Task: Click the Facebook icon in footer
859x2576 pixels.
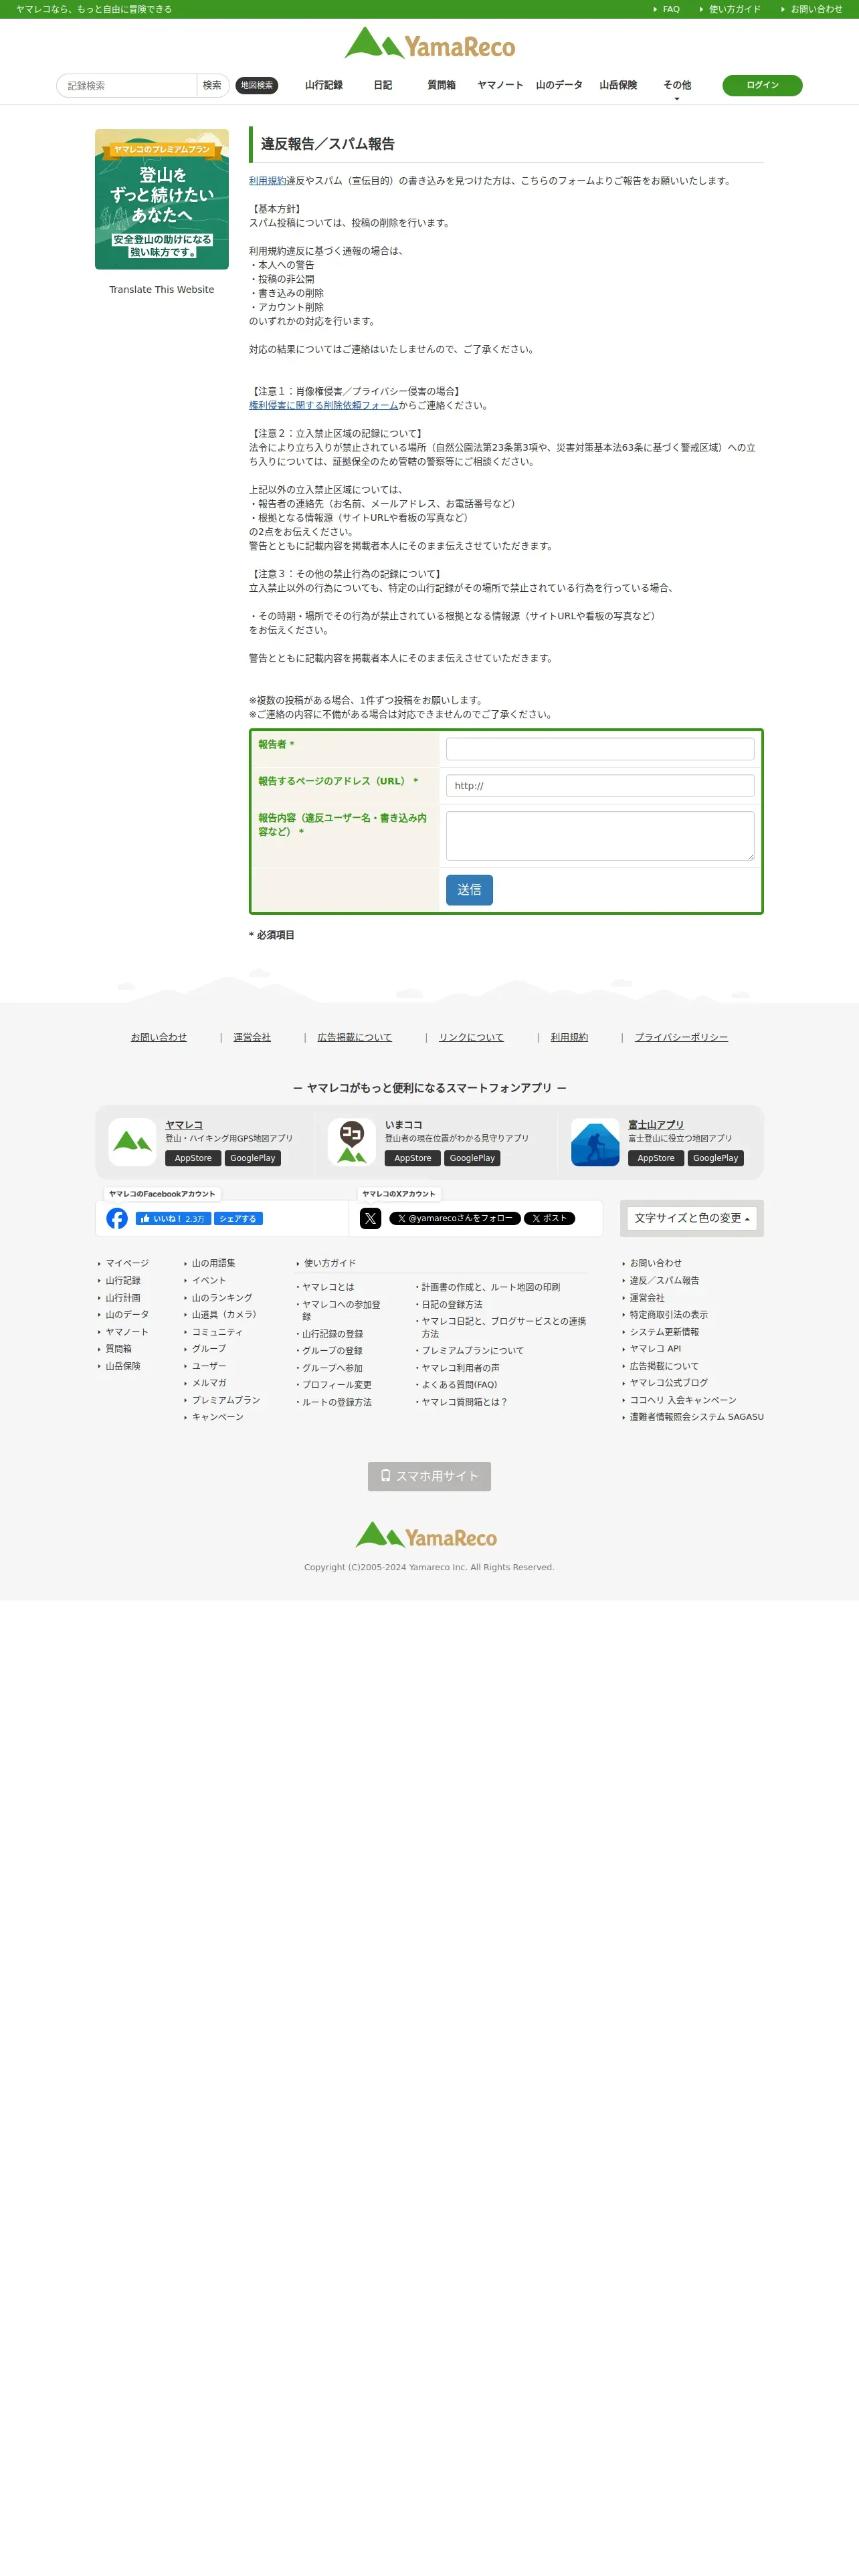Action: click(117, 1218)
